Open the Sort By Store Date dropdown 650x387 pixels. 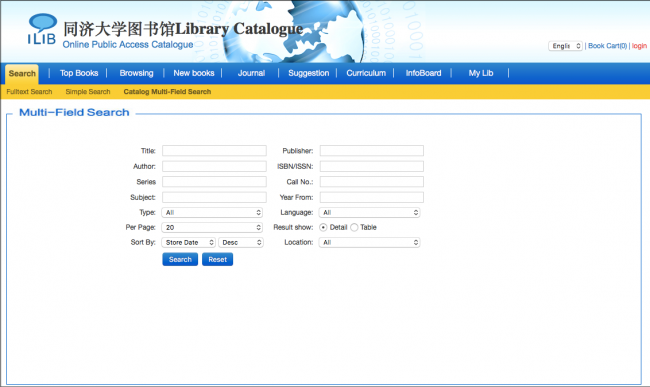point(188,242)
